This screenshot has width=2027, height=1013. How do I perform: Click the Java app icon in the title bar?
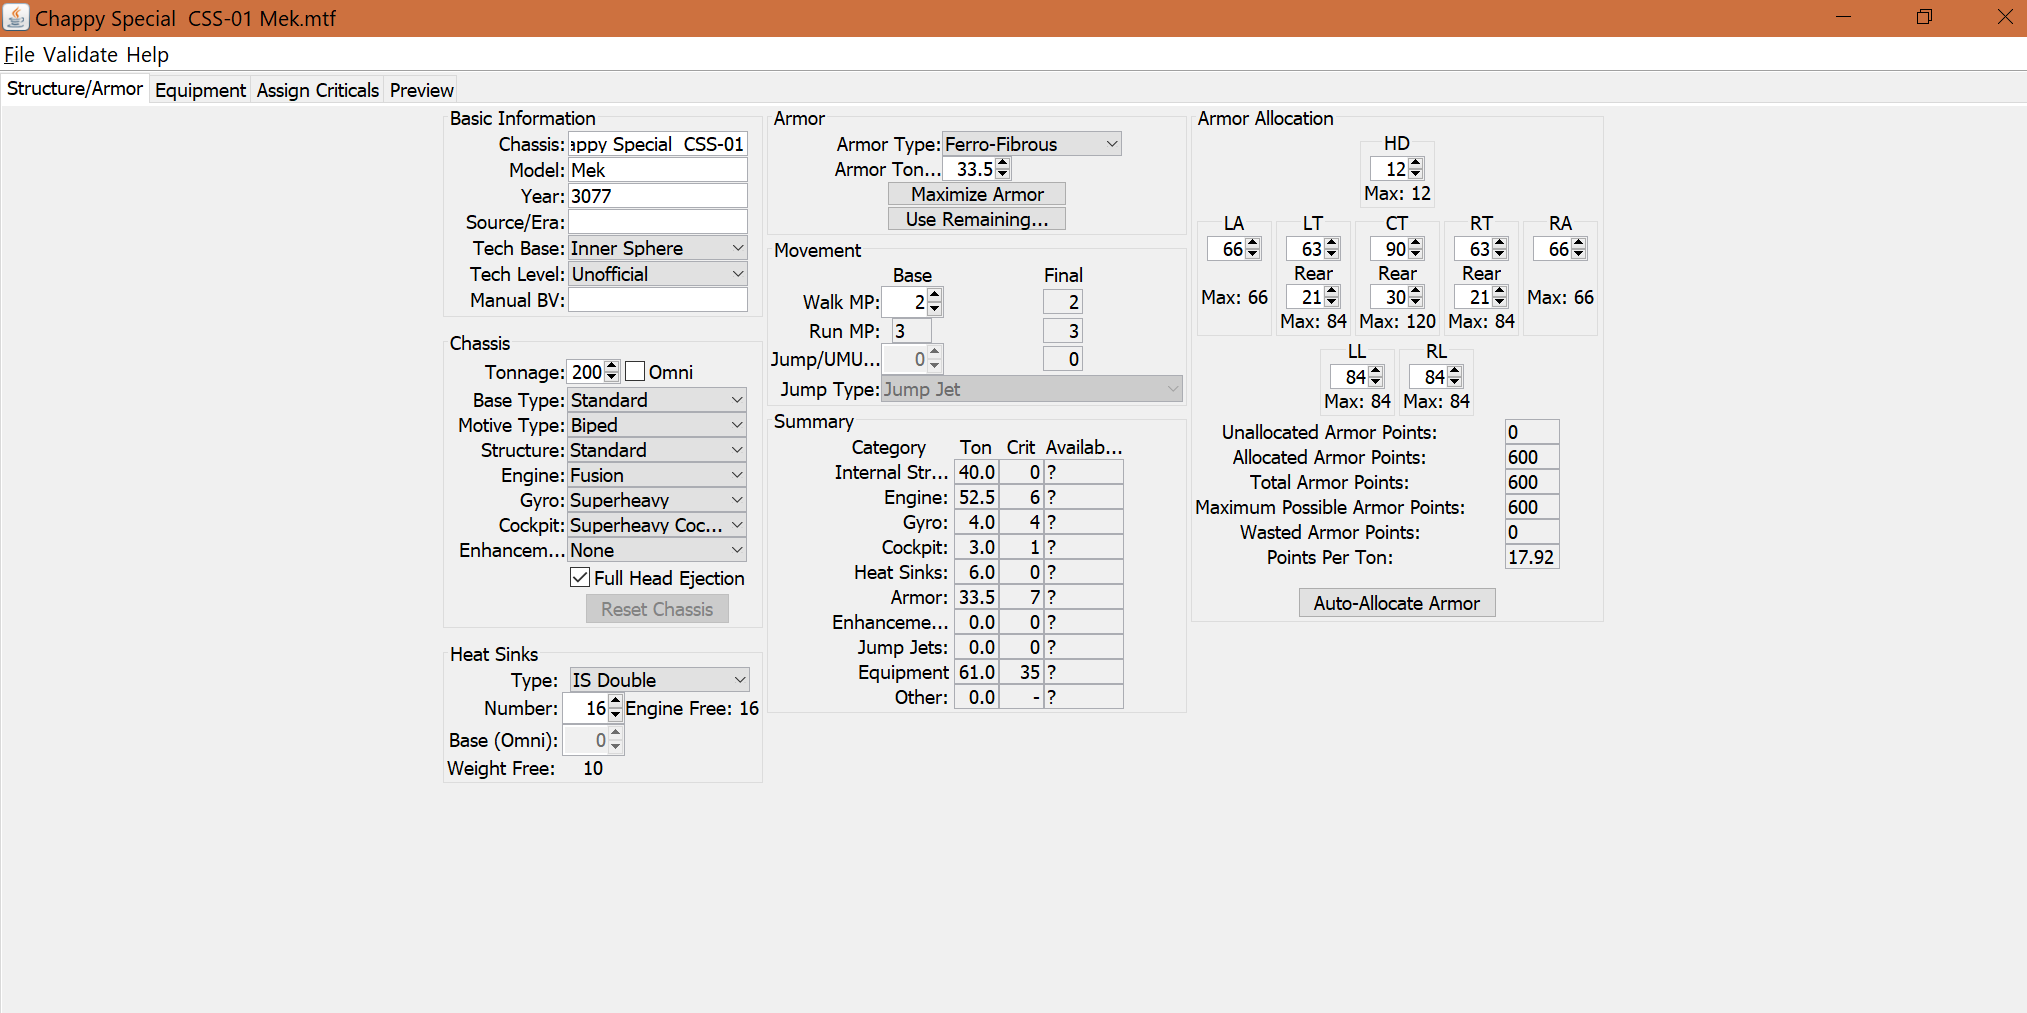pos(16,17)
